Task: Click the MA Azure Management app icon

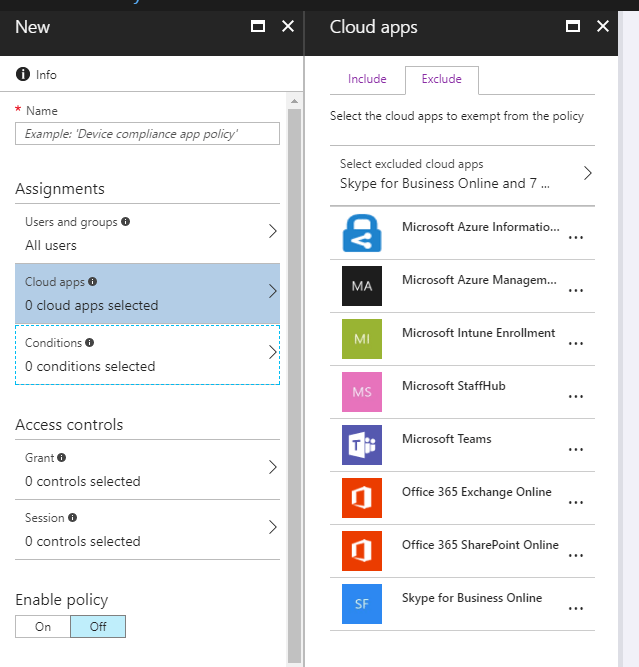Action: pyautogui.click(x=362, y=286)
